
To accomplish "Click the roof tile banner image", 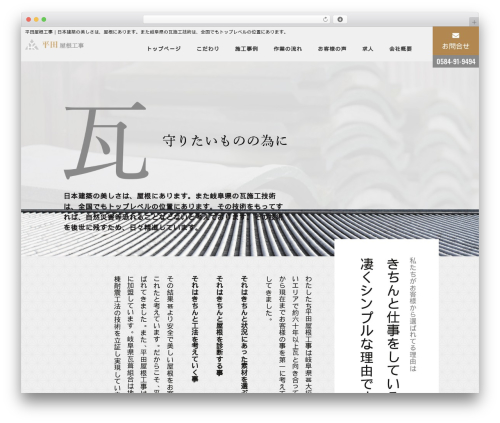I will [250, 233].
